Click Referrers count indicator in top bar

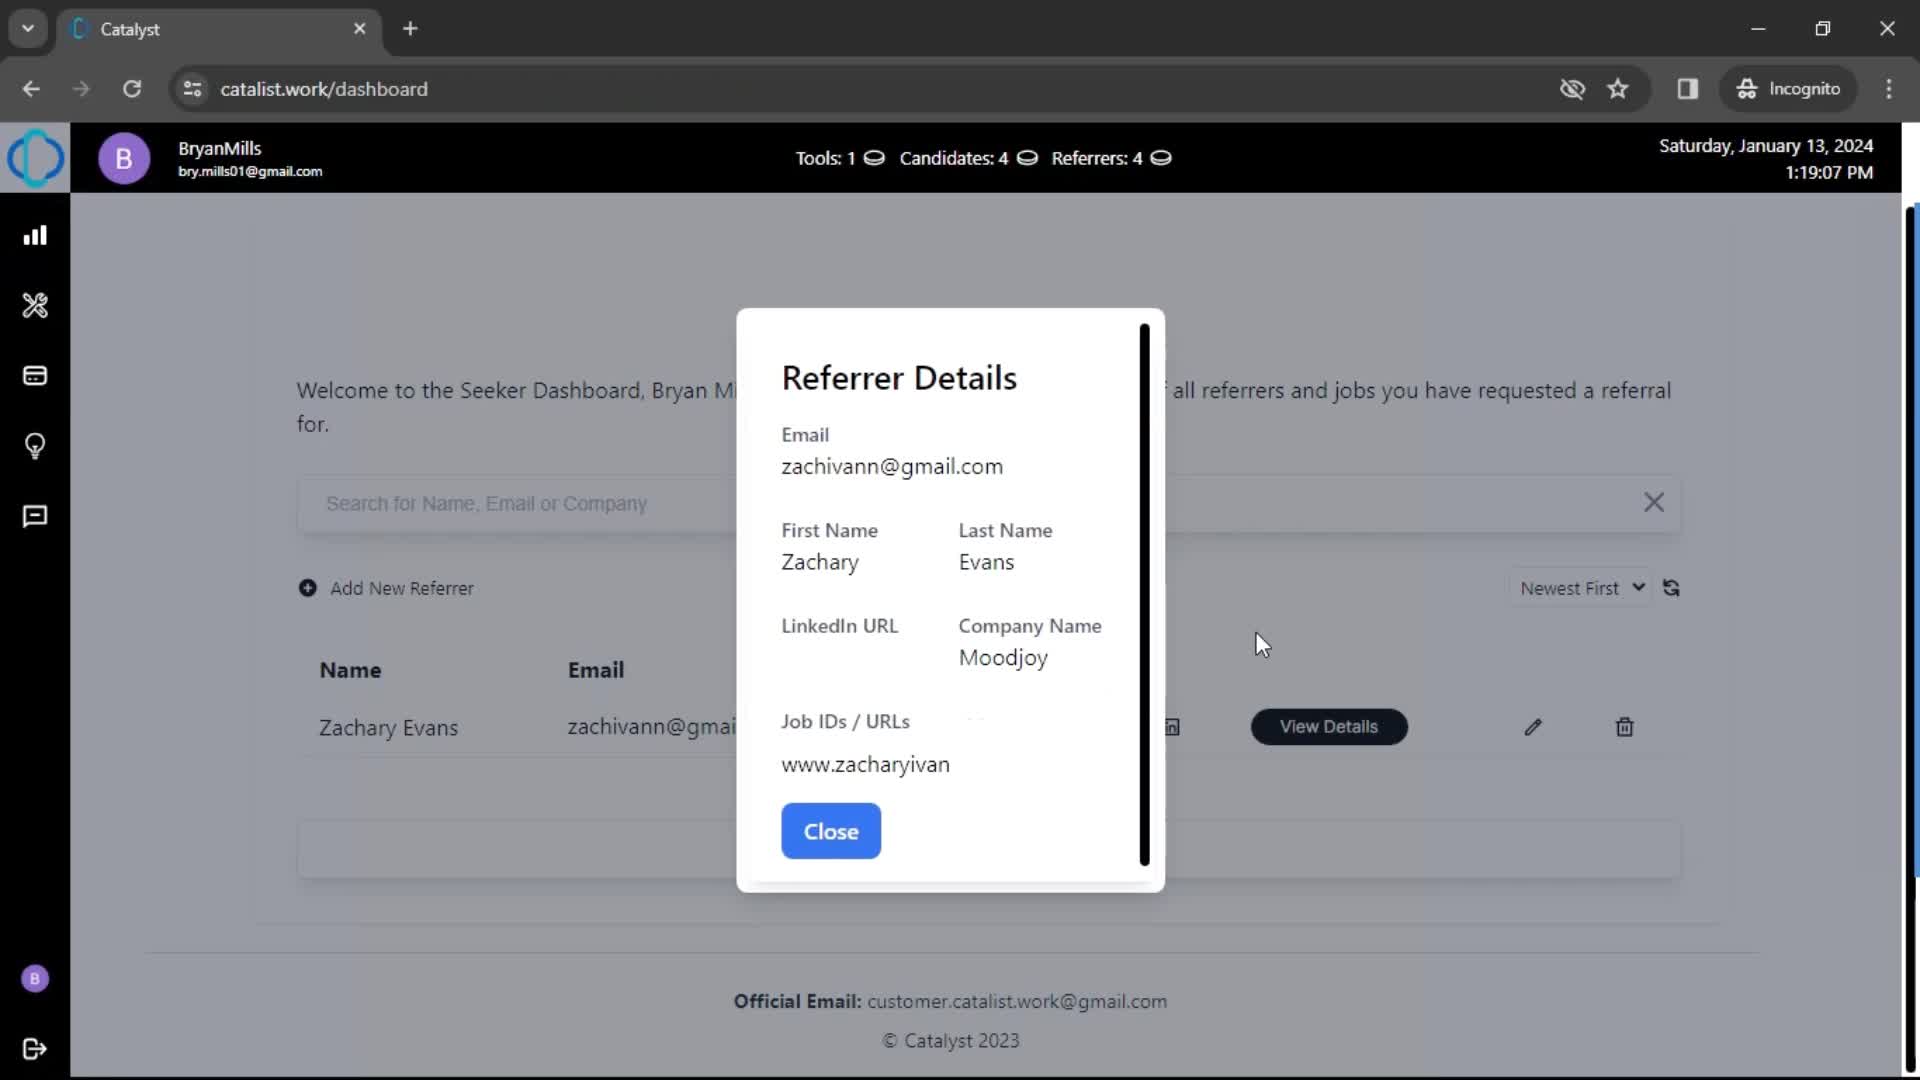1109,158
